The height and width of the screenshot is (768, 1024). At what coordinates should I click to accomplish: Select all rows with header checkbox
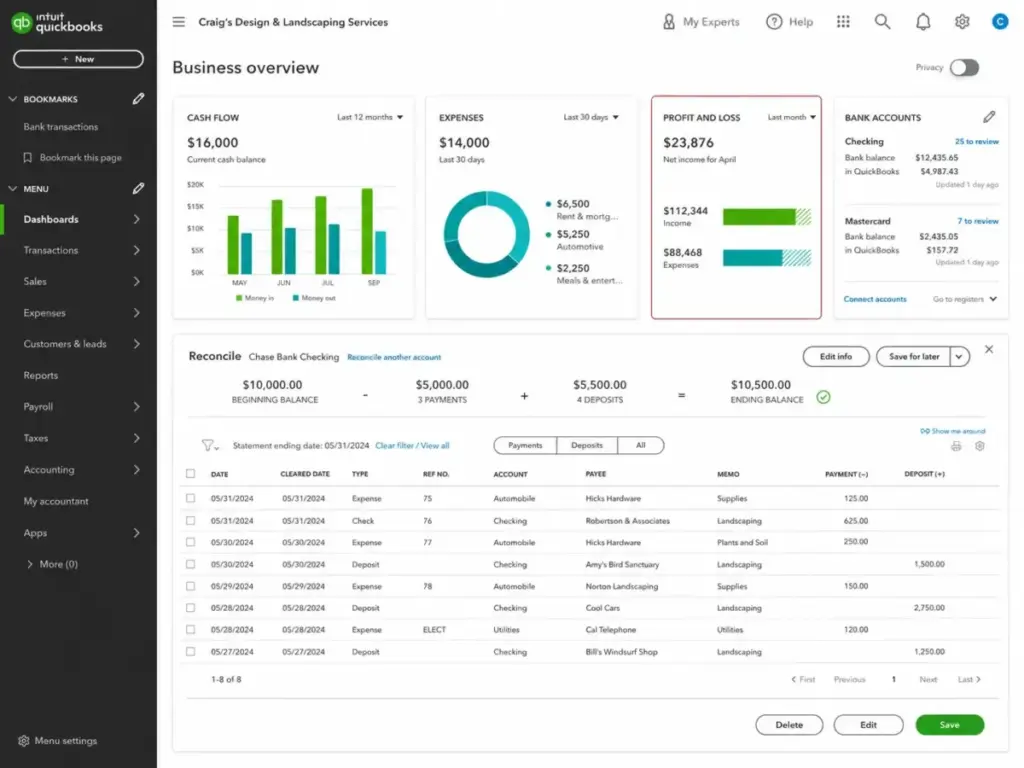click(x=191, y=473)
